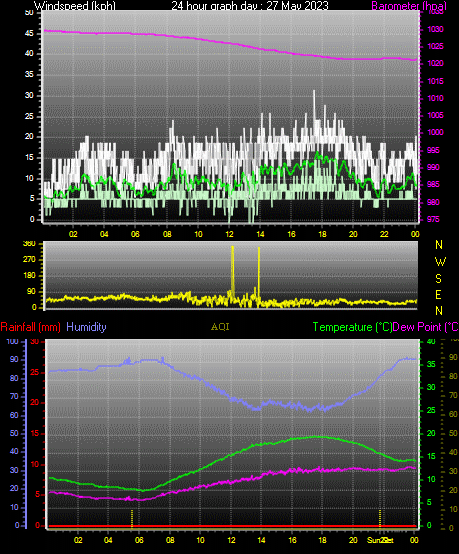
Task: Click the 70 value on the blue humidity axis
Action: pos(14,396)
